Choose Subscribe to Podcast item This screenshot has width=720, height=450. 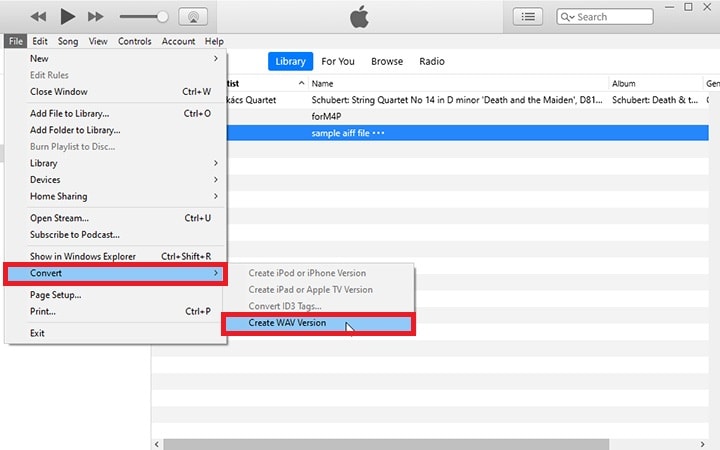(x=116, y=235)
